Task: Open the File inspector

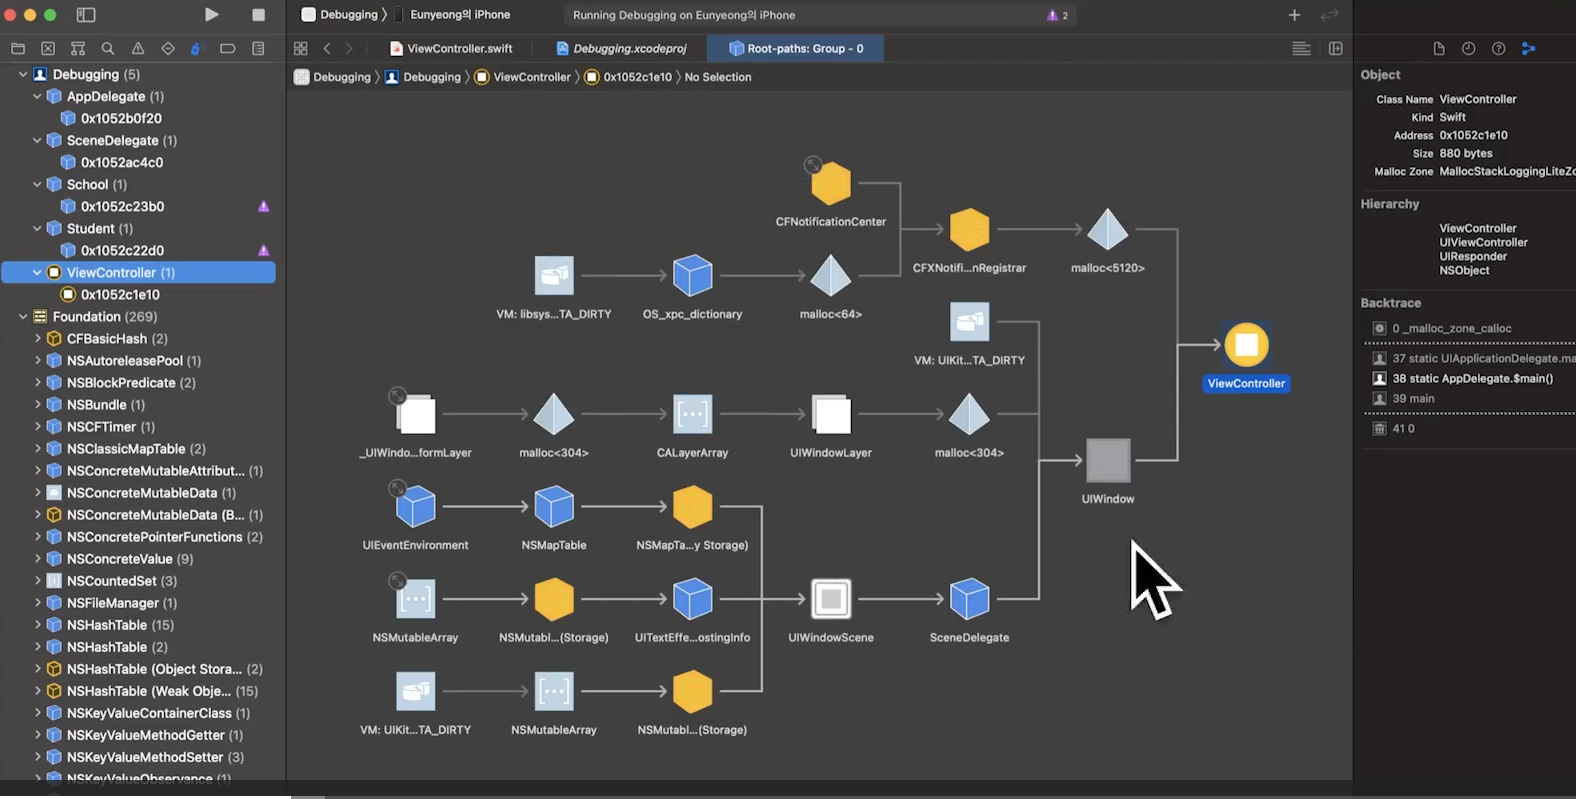Action: point(1439,48)
